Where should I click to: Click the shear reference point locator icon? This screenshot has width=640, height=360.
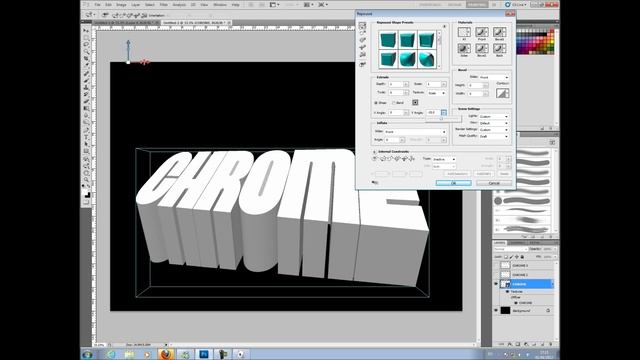tap(415, 102)
